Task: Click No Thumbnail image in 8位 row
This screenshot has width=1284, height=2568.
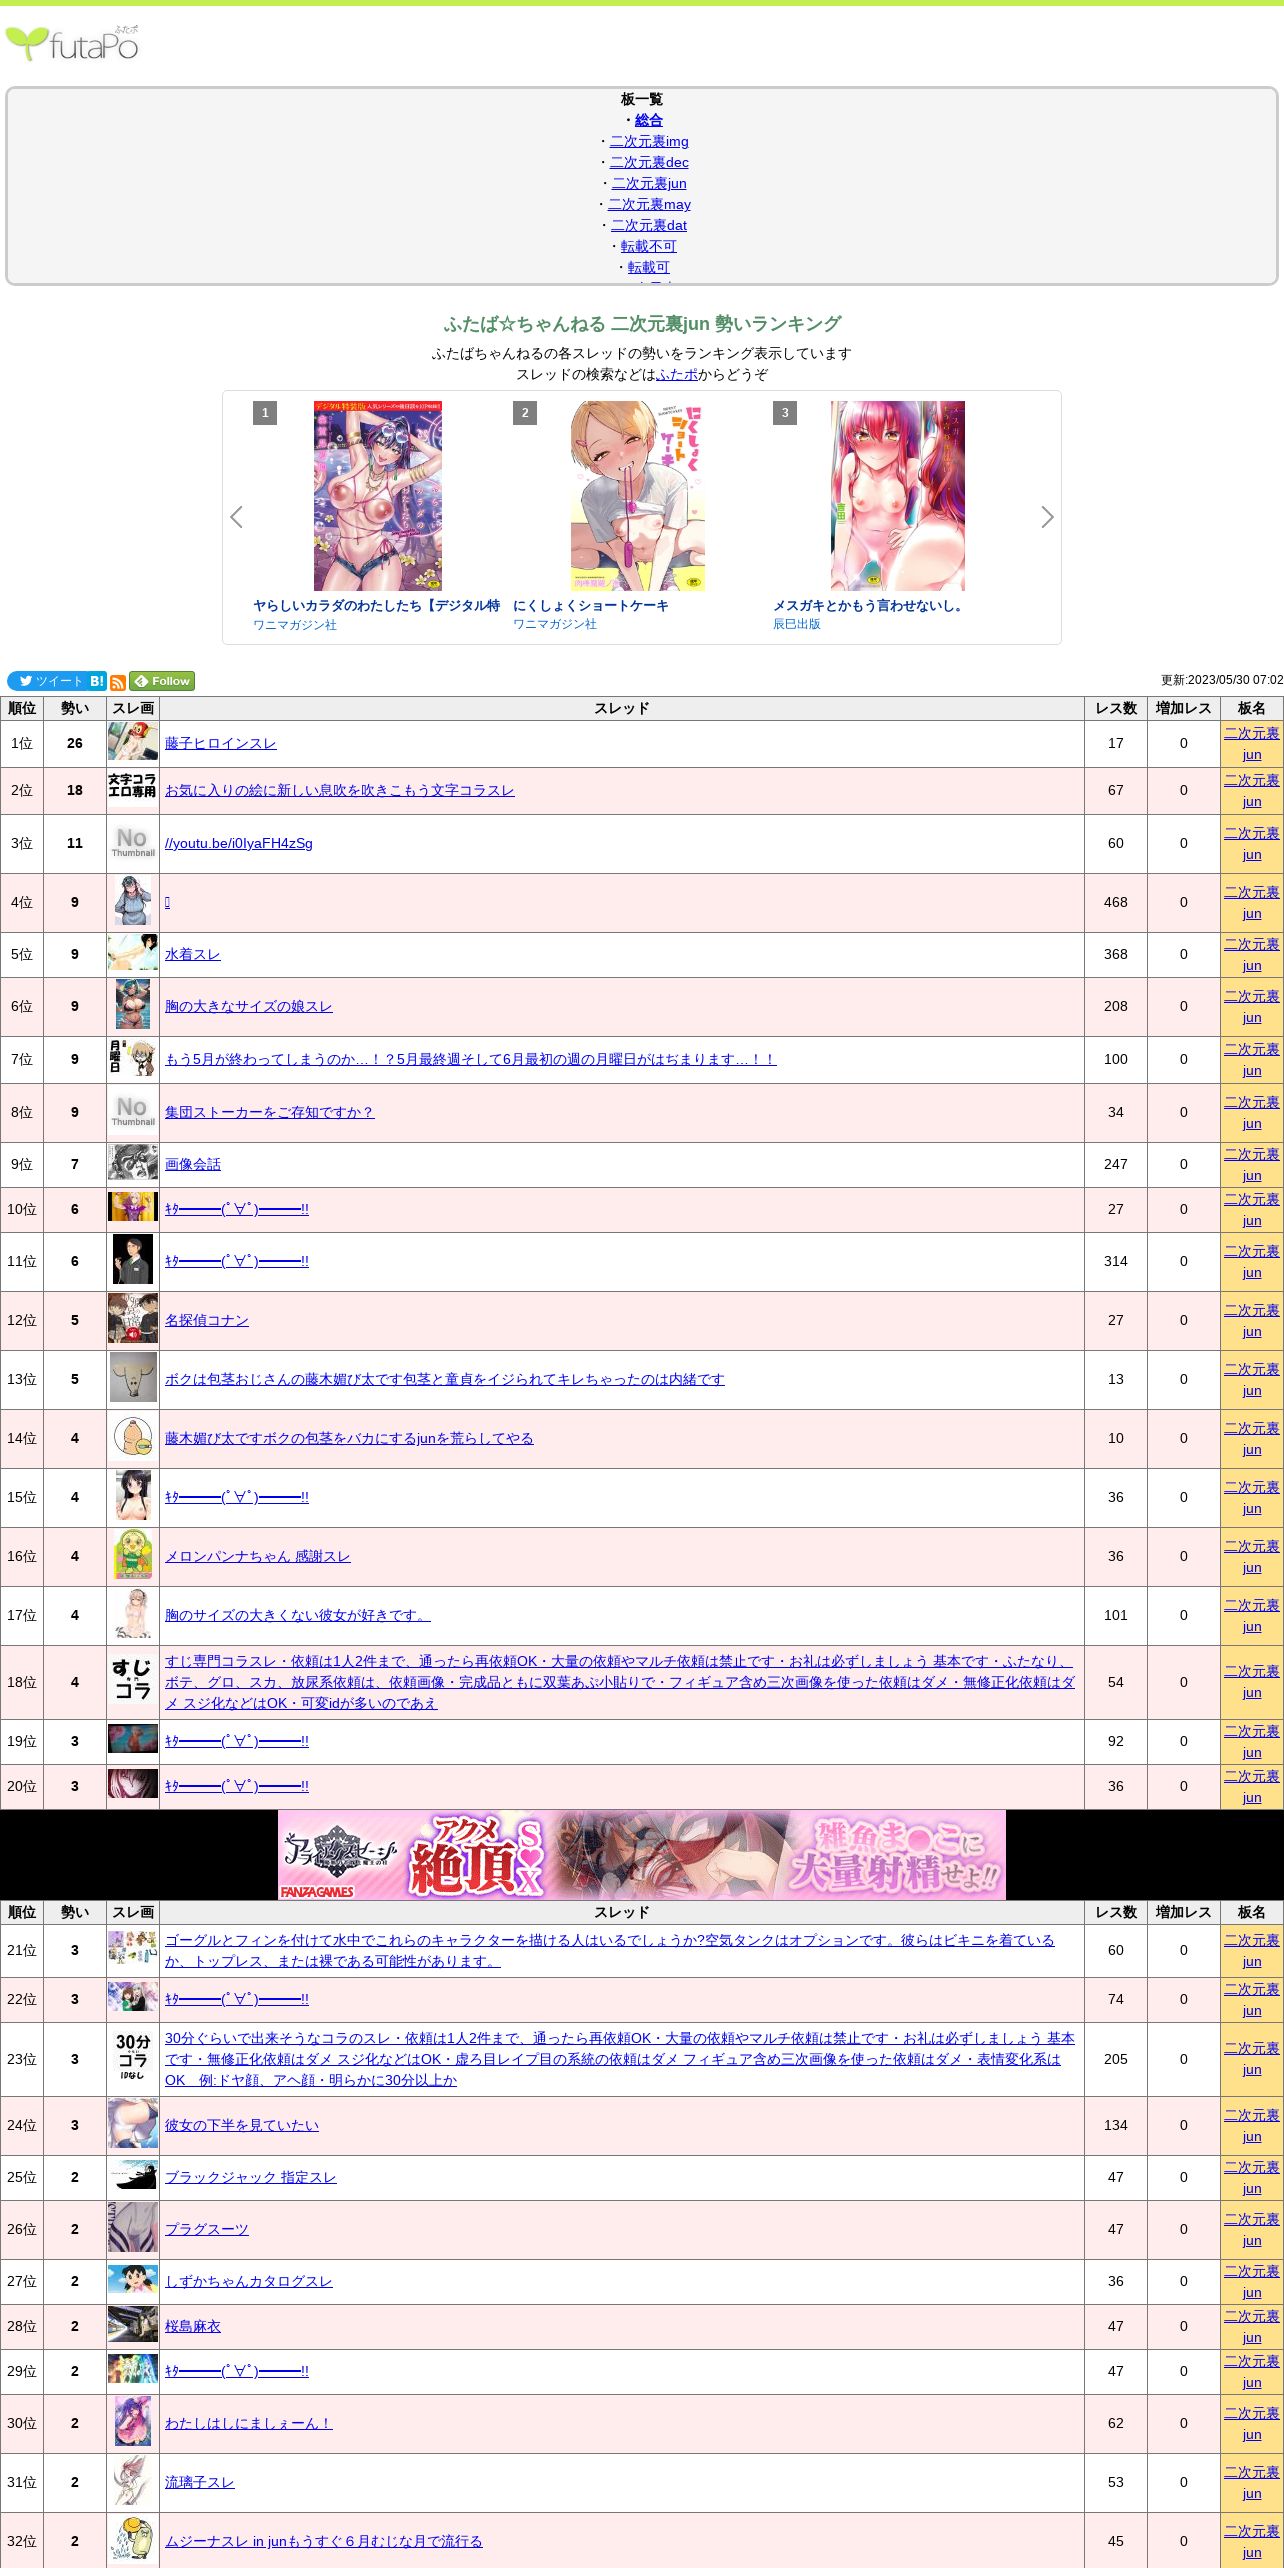Action: coord(133,1112)
